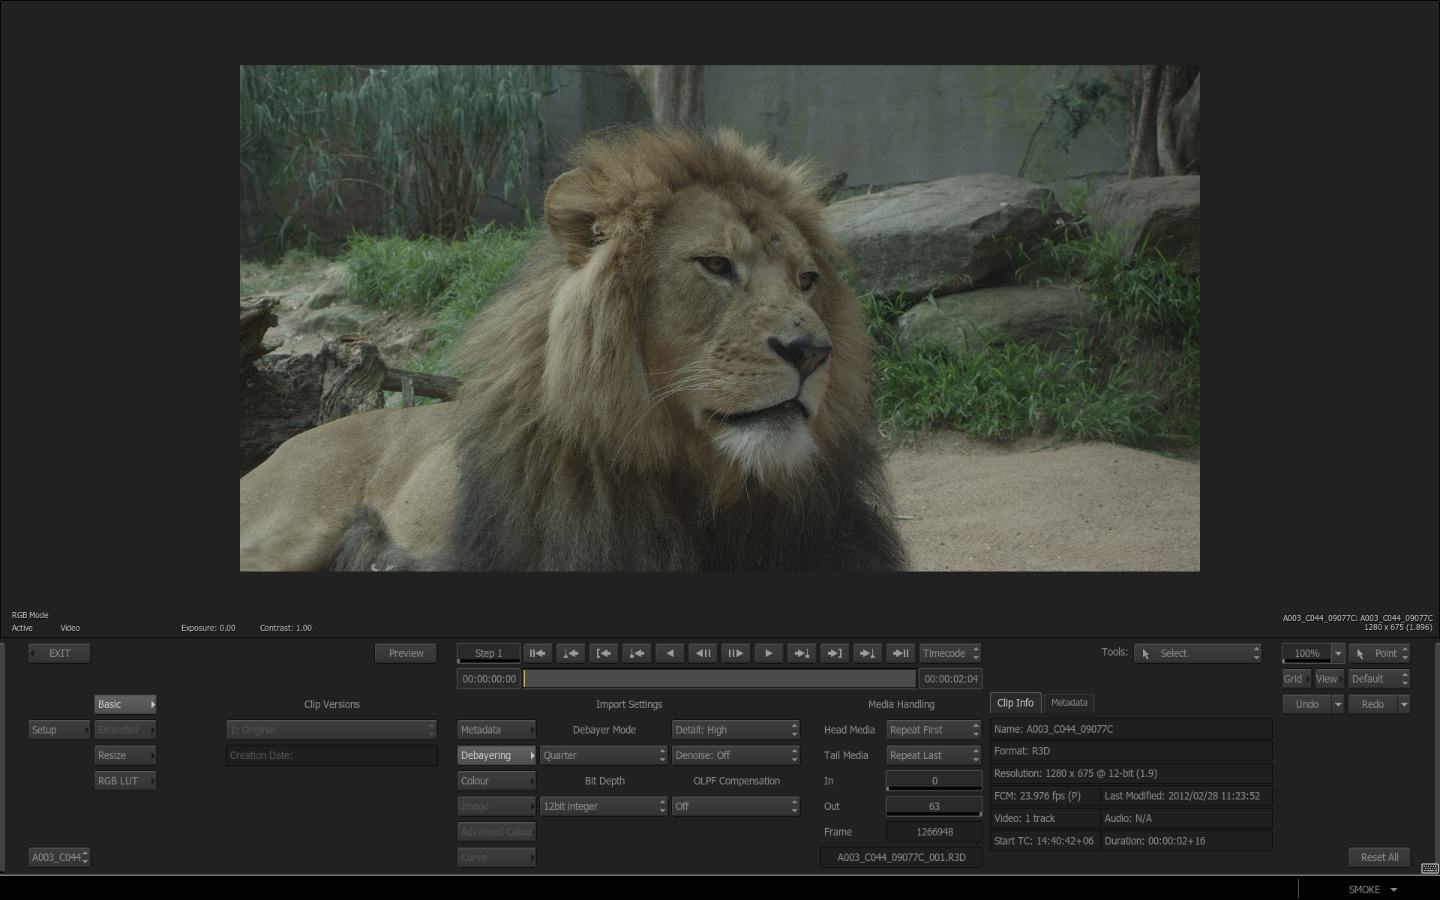Step forward one frame
1440x900 pixels.
pyautogui.click(x=735, y=653)
